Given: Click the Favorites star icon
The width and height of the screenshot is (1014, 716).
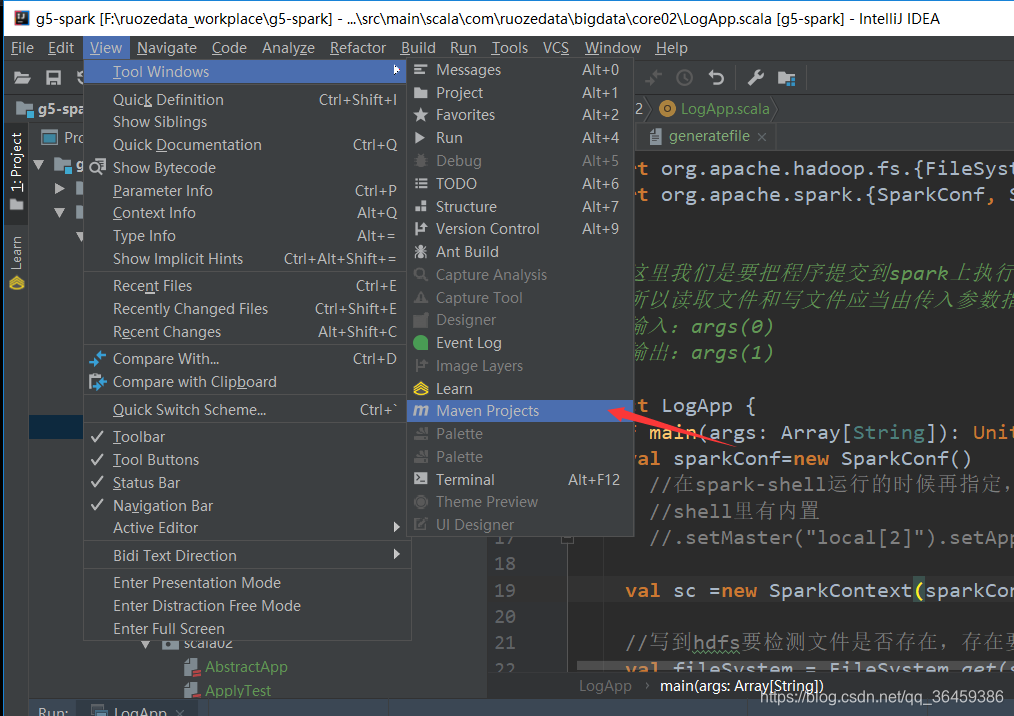Looking at the screenshot, I should 421,114.
